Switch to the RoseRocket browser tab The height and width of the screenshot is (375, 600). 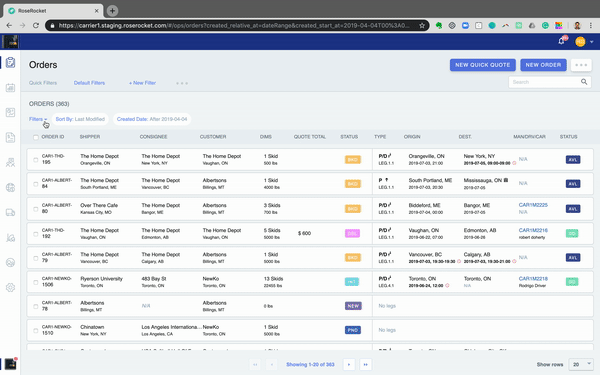pyautogui.click(x=54, y=11)
